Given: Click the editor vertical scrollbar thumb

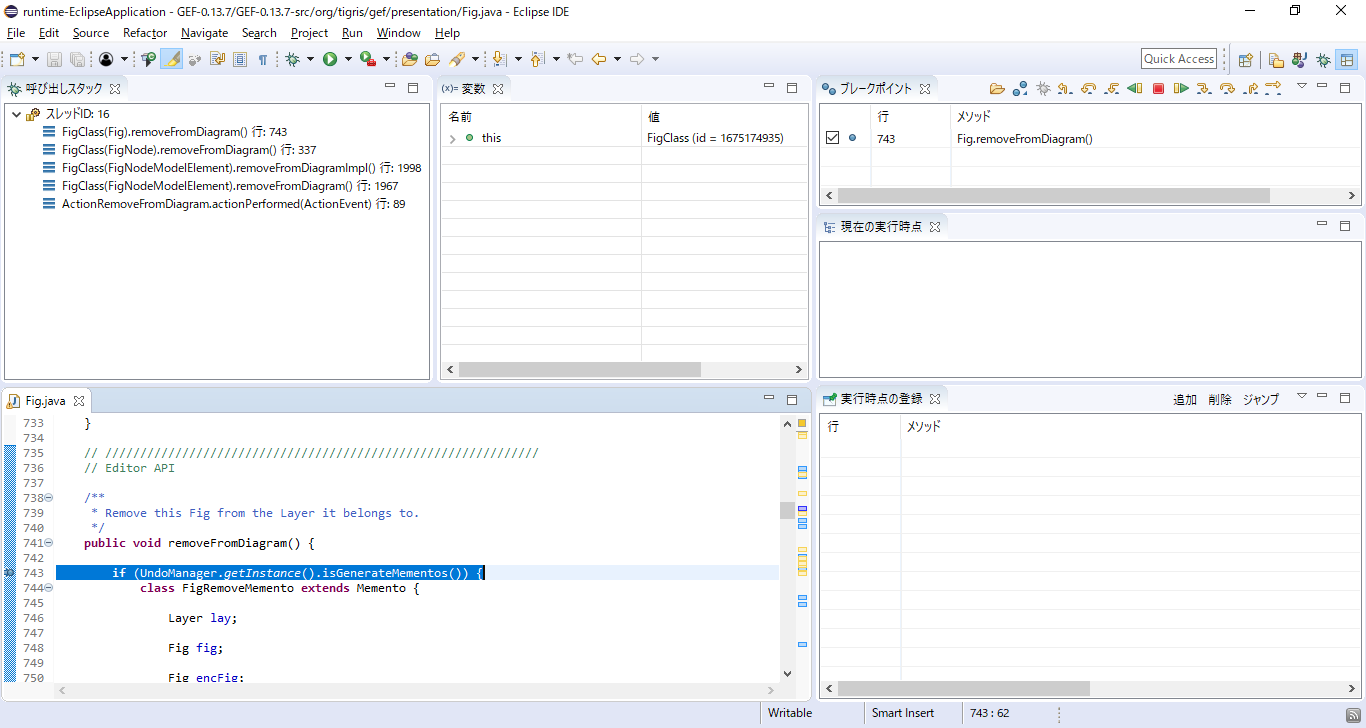Looking at the screenshot, I should pyautogui.click(x=787, y=510).
